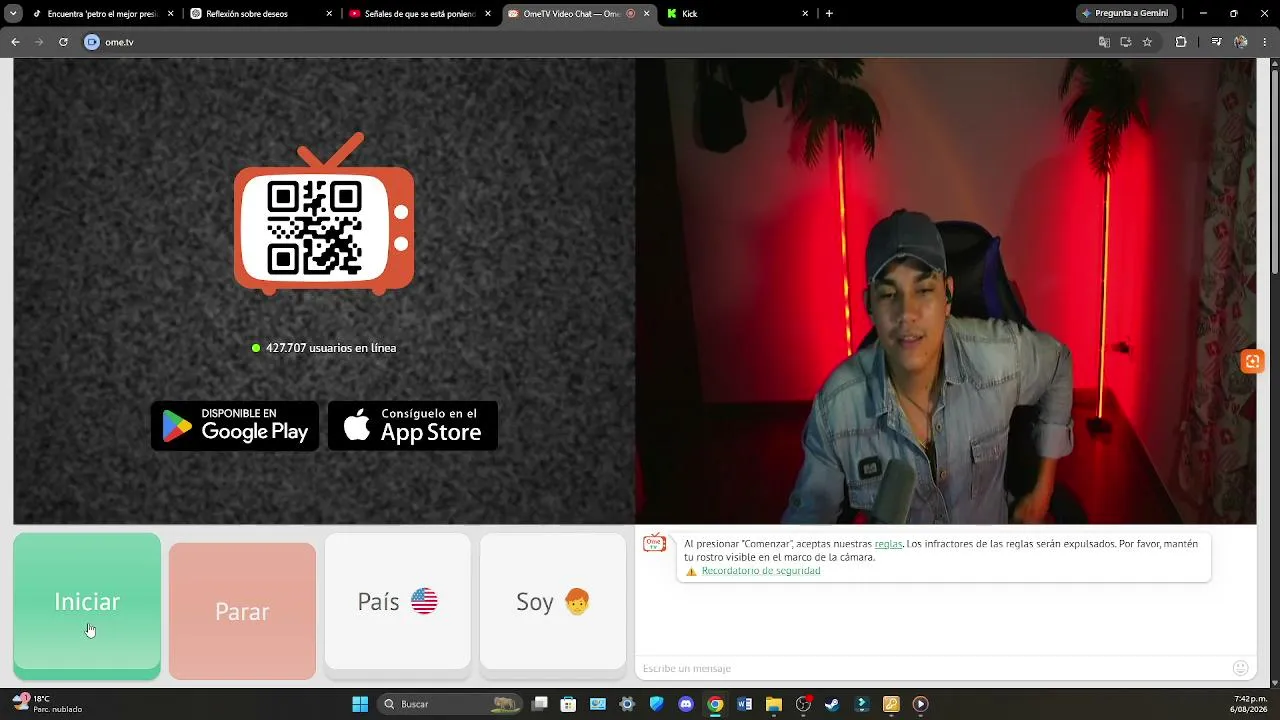Screen dimensions: 1280x720
Task: Open Task View on the taskbar
Action: 540,704
